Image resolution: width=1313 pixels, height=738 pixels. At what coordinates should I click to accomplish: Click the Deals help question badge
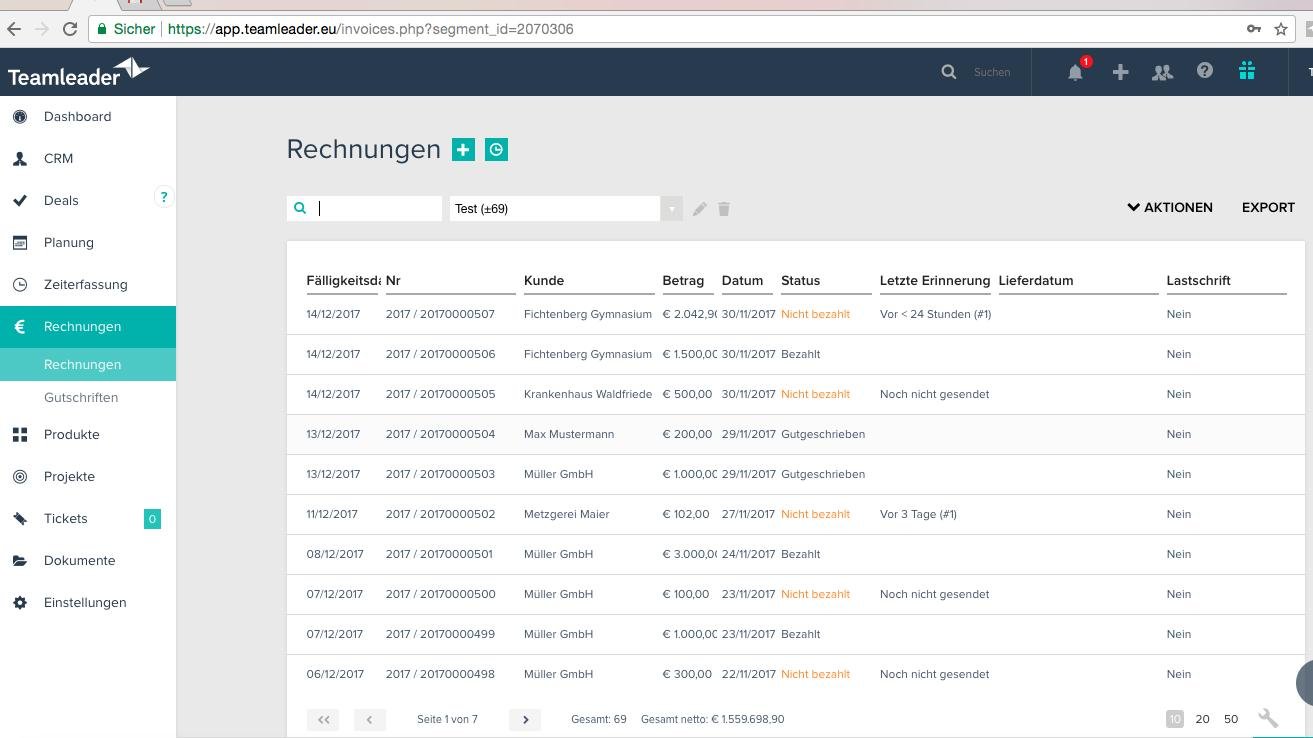point(164,197)
